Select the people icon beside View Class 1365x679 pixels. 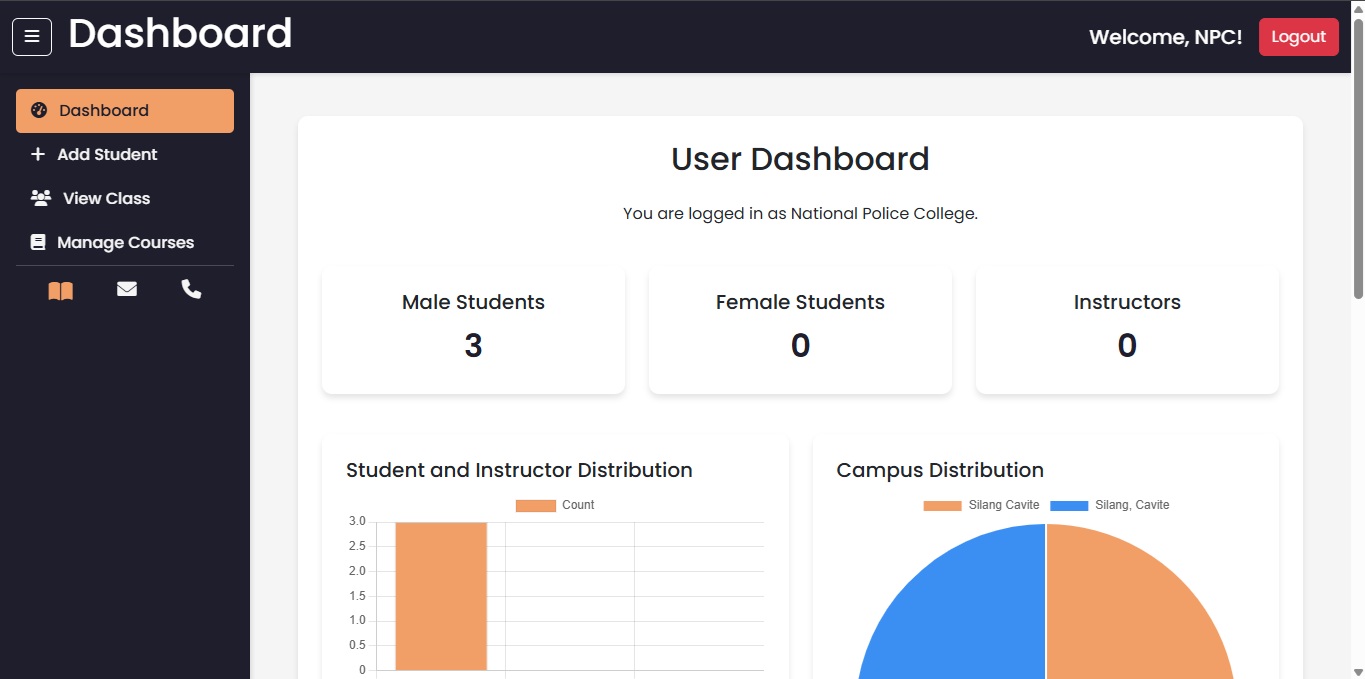39,197
